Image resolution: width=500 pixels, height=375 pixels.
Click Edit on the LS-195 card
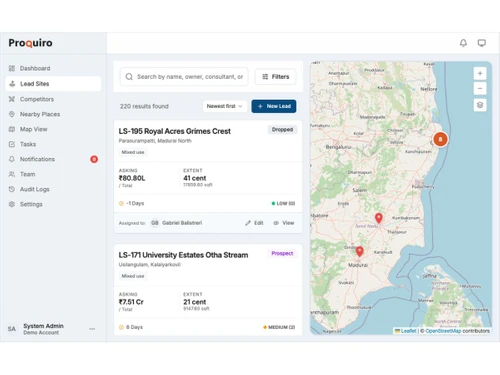pyautogui.click(x=254, y=223)
